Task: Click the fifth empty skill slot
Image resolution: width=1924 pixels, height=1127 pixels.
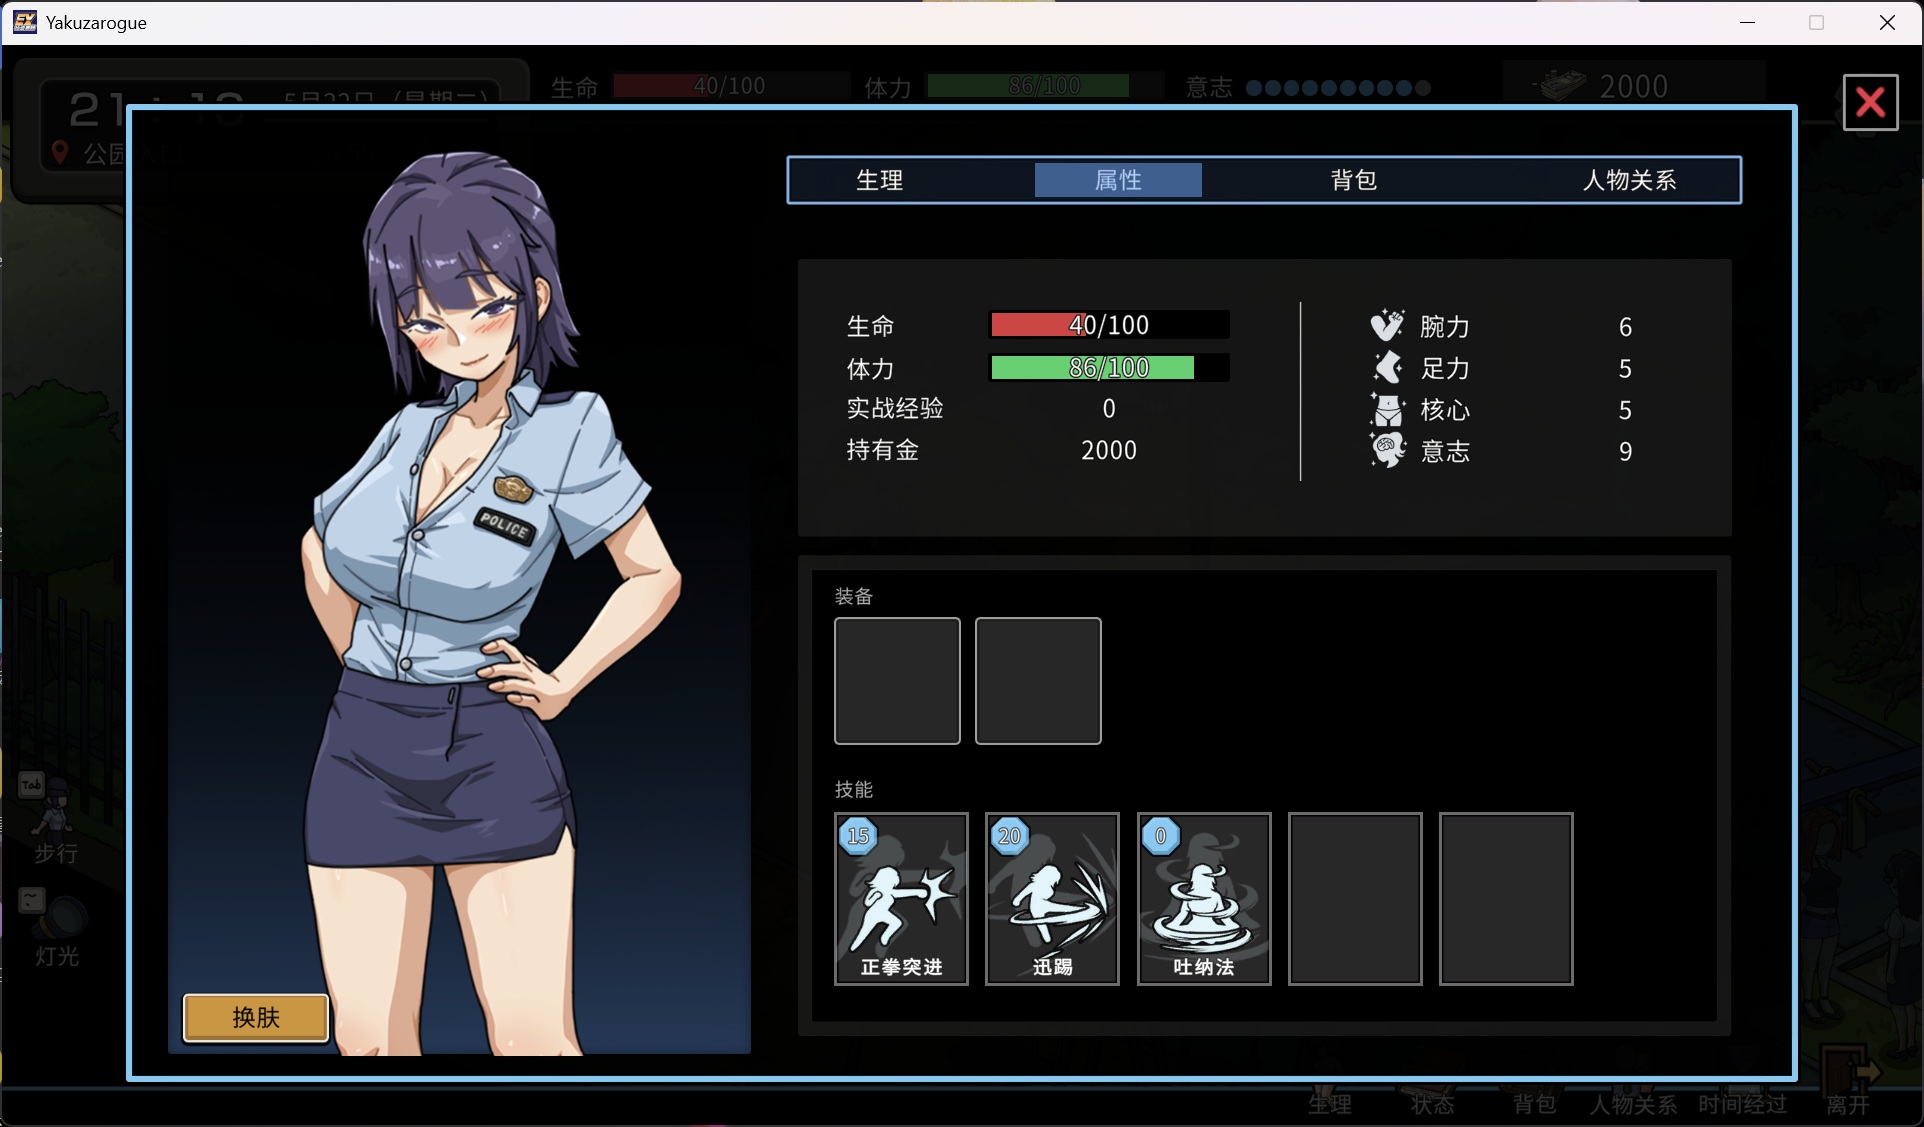Action: coord(1506,898)
